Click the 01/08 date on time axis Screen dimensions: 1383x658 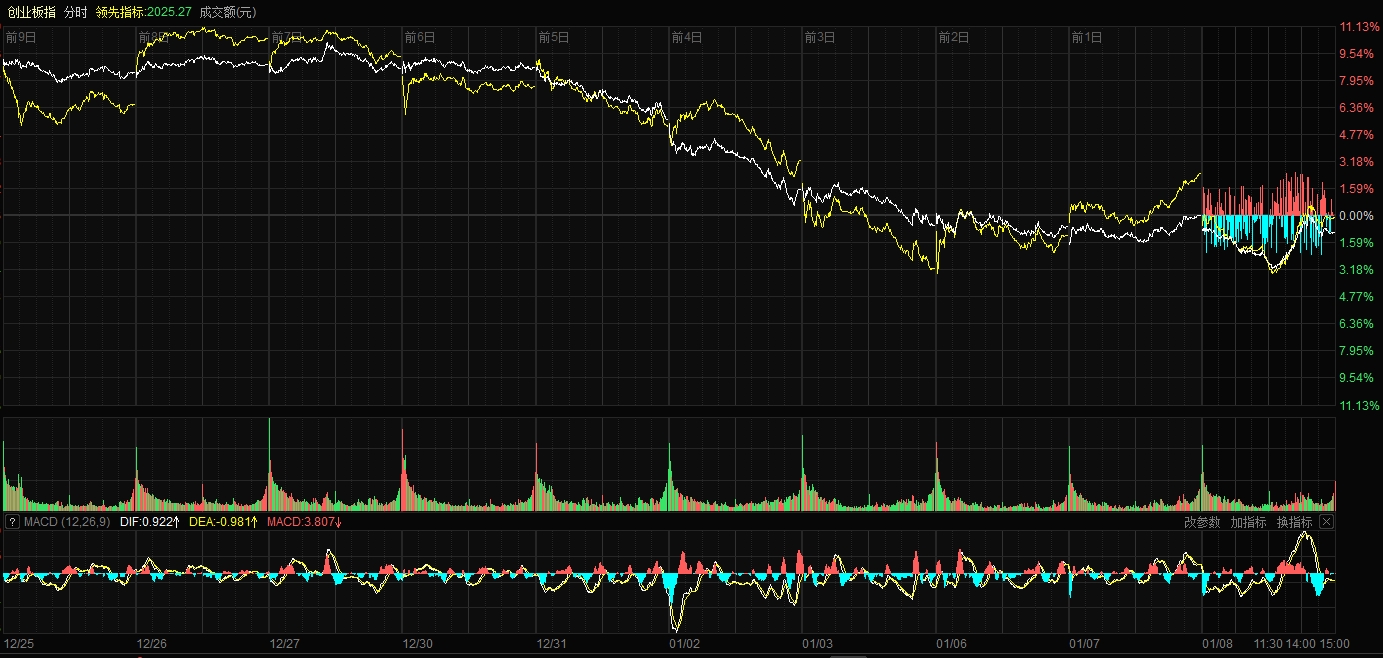point(1217,644)
